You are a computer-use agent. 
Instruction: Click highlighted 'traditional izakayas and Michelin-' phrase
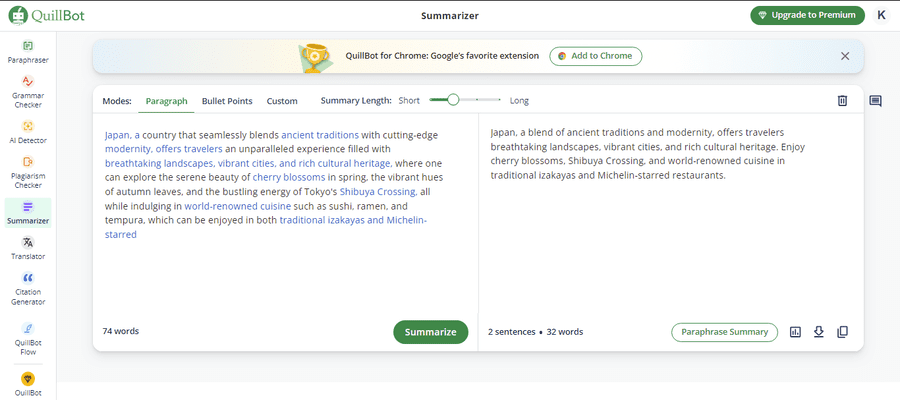[353, 220]
